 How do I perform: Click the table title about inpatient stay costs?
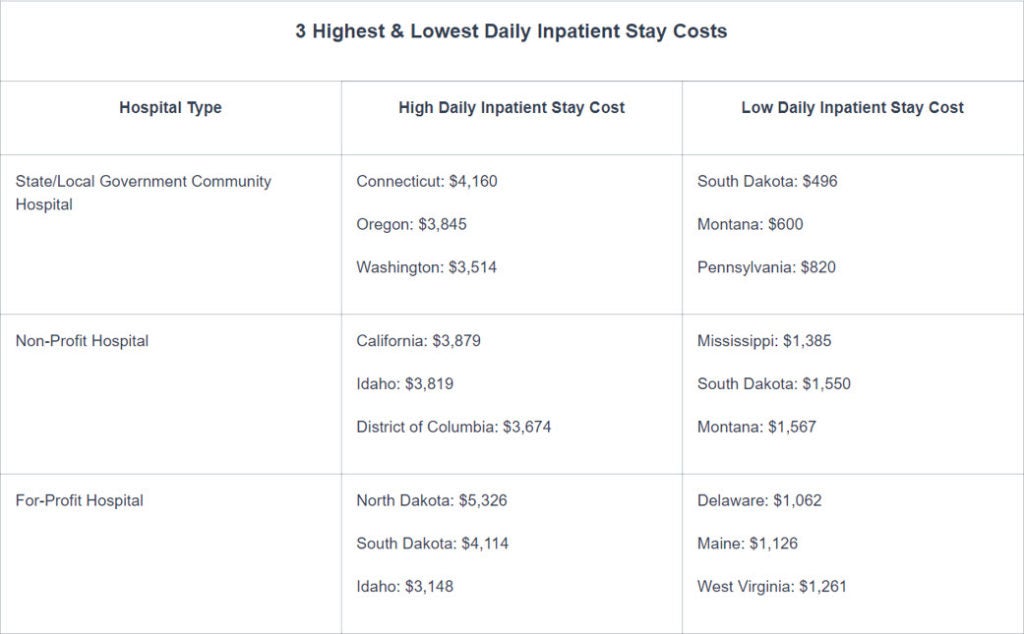click(511, 31)
